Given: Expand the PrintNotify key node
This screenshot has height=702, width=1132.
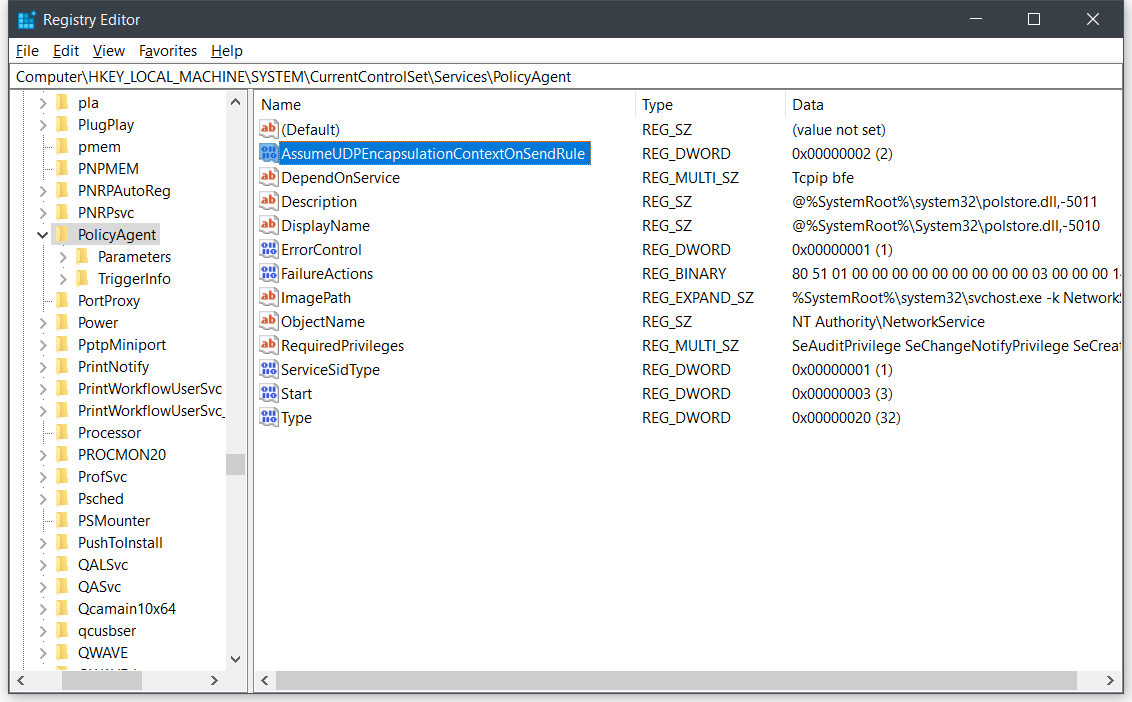Looking at the screenshot, I should point(43,367).
